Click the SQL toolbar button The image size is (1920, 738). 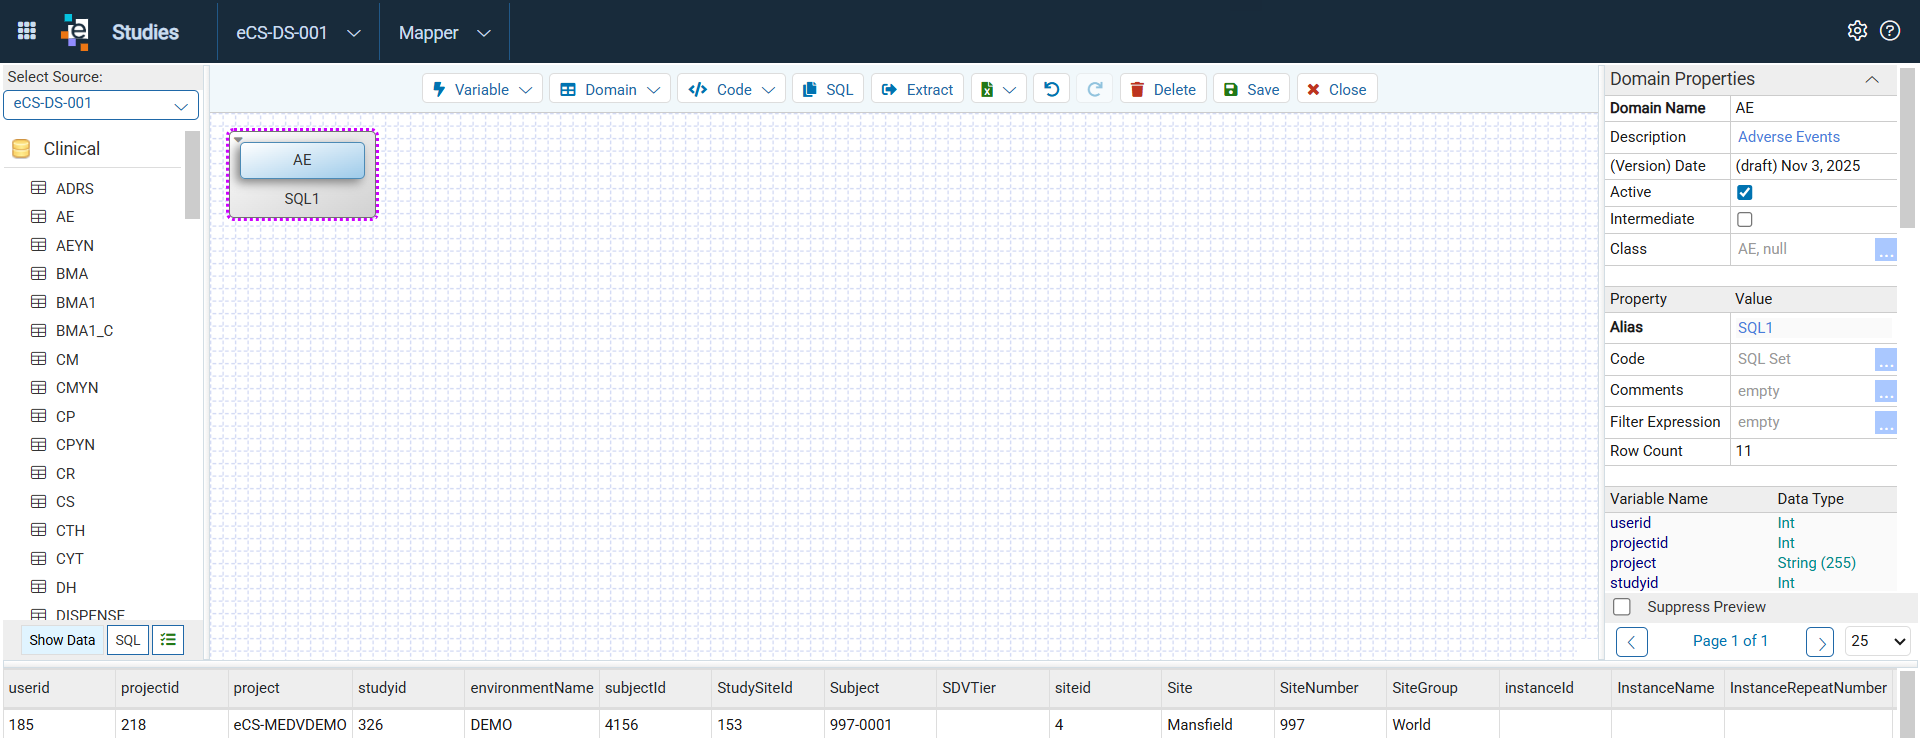(x=828, y=89)
